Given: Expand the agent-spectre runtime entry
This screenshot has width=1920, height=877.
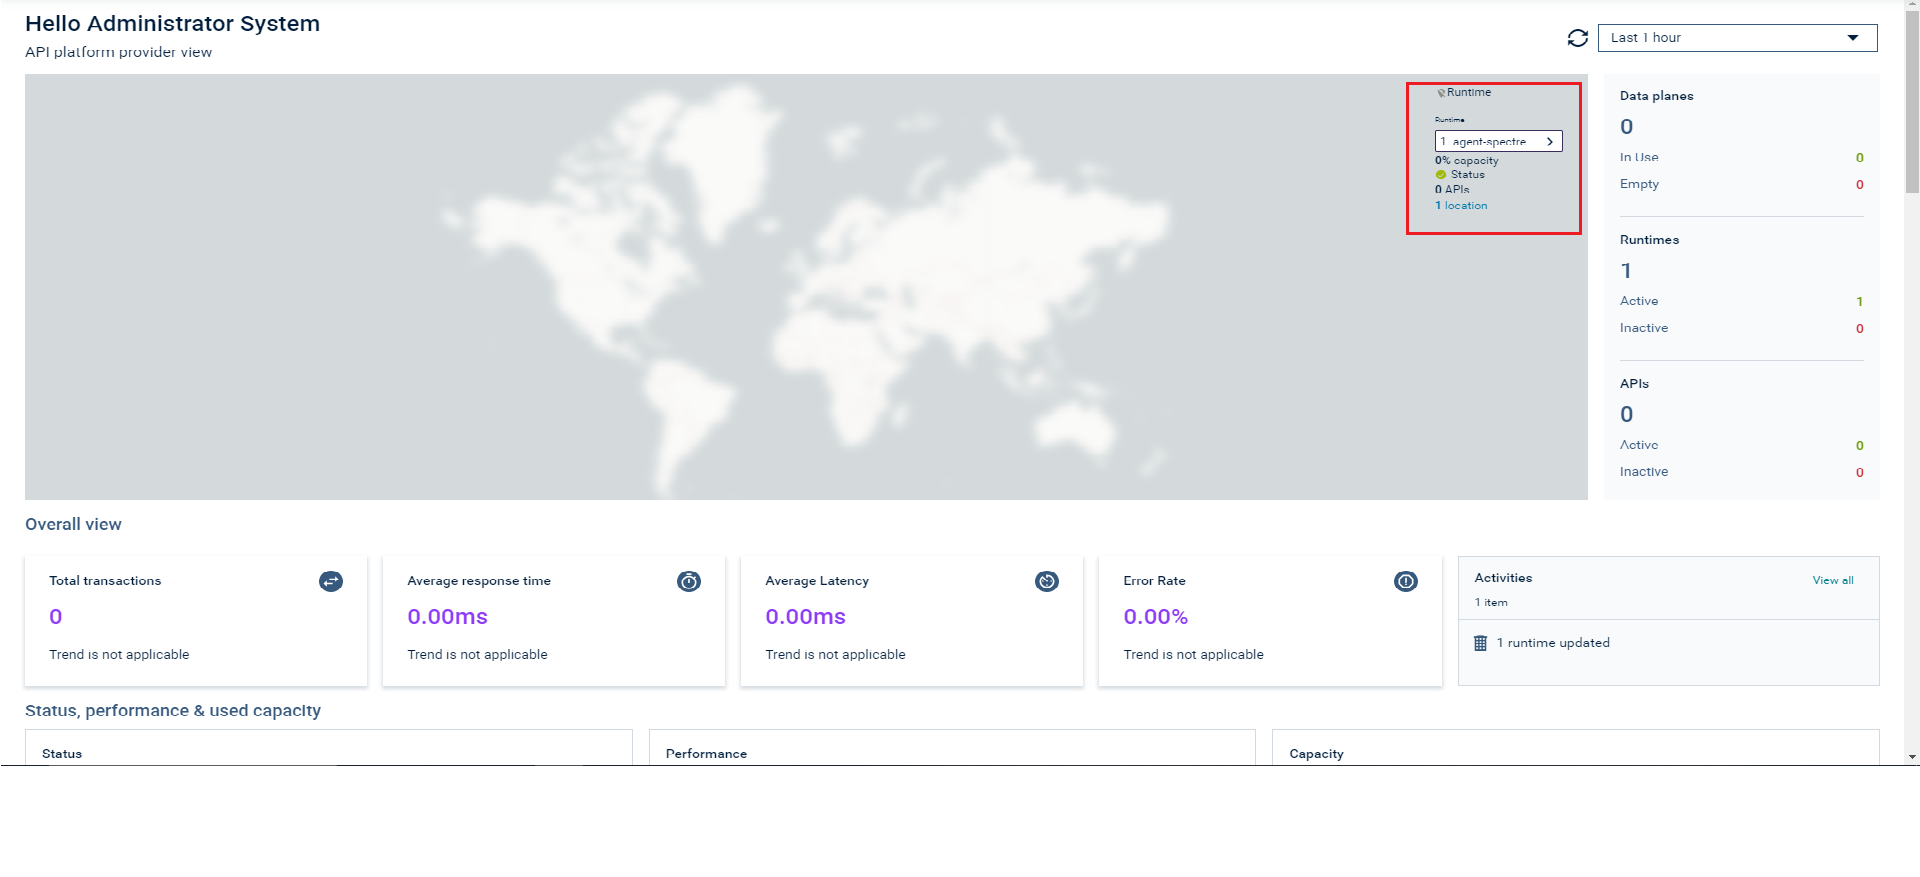Looking at the screenshot, I should click(1498, 141).
